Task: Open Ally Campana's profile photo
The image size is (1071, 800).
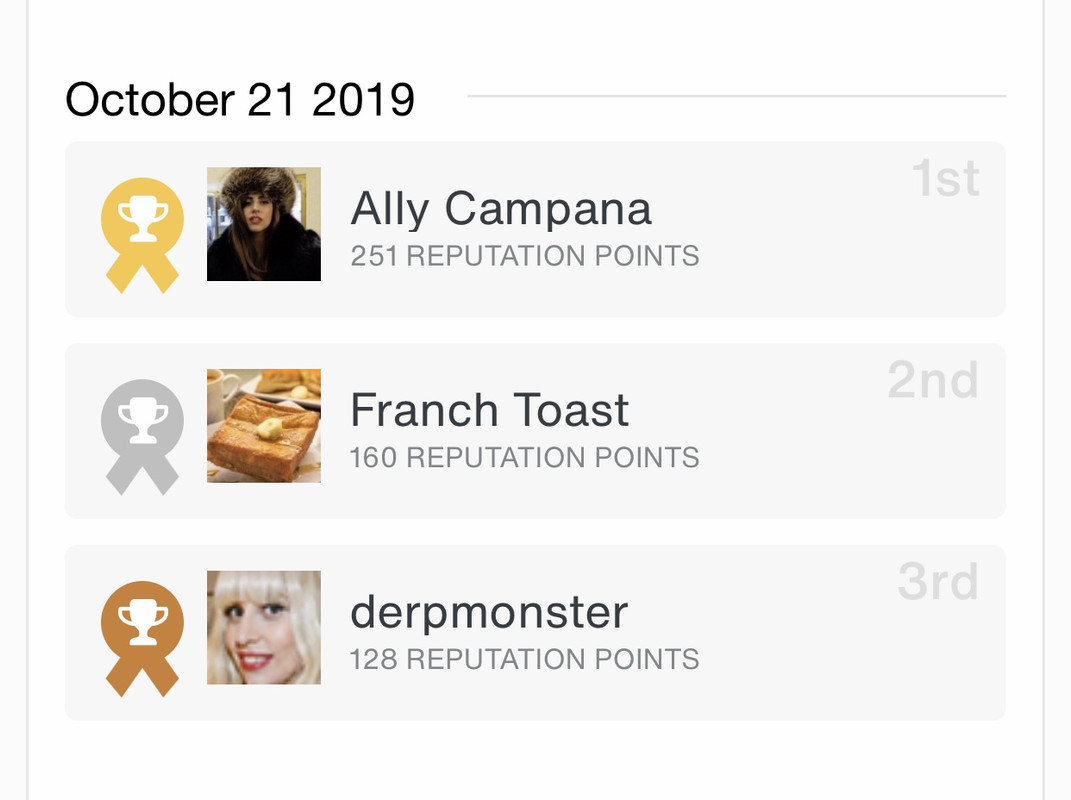Action: pos(264,224)
